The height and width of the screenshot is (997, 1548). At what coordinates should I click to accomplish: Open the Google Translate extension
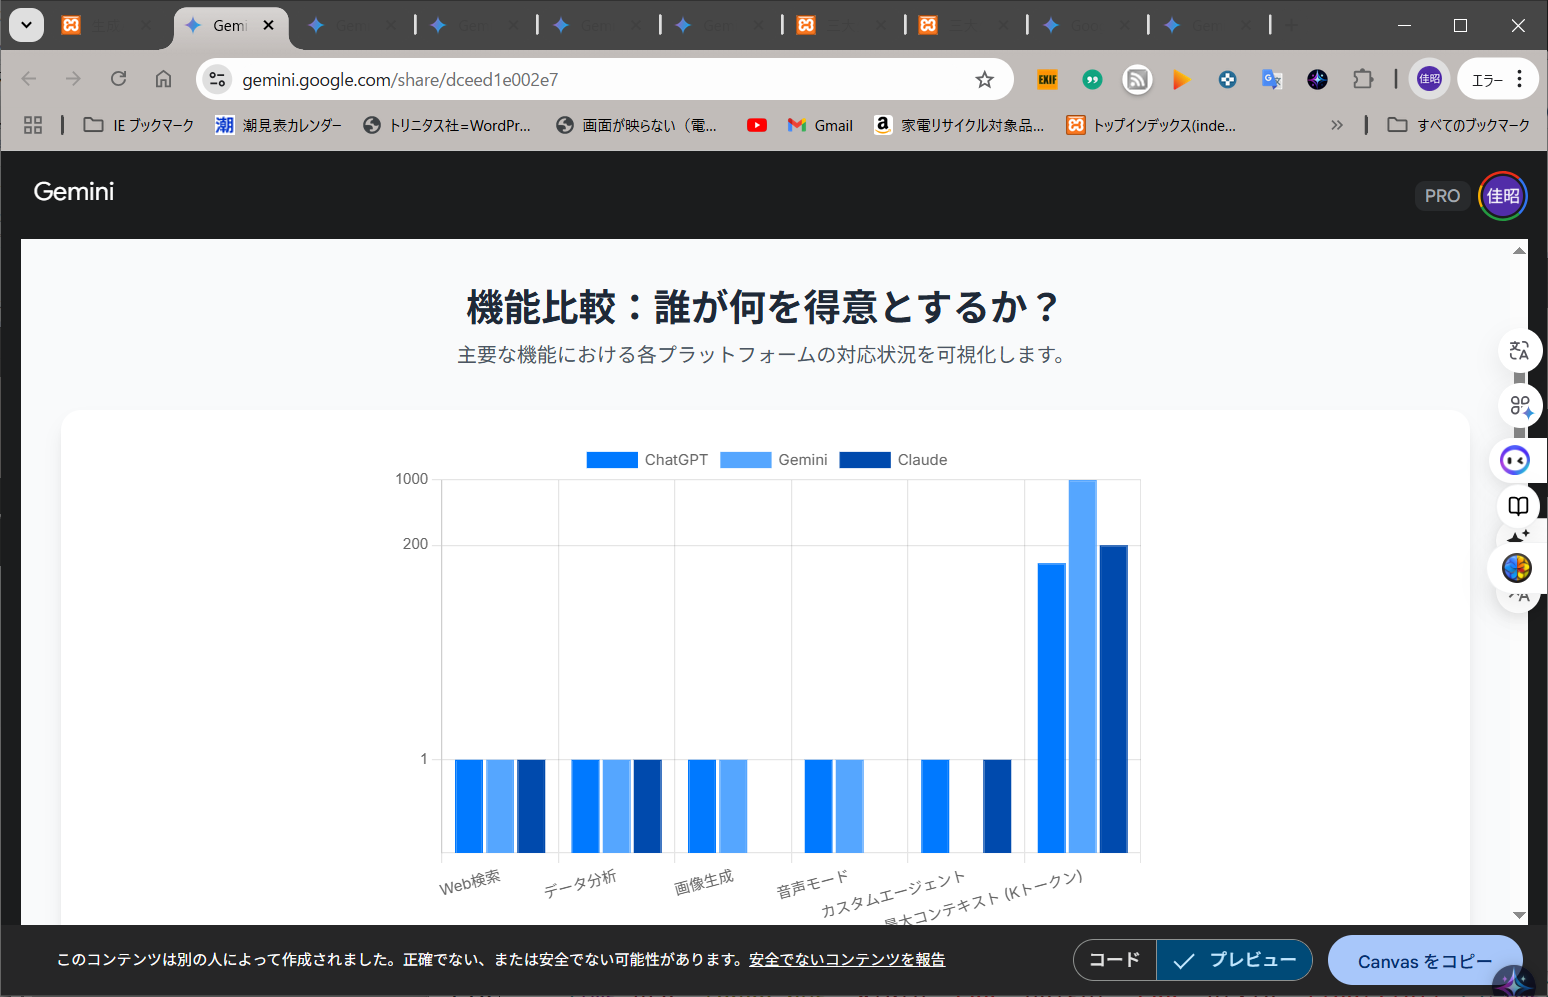pos(1272,80)
